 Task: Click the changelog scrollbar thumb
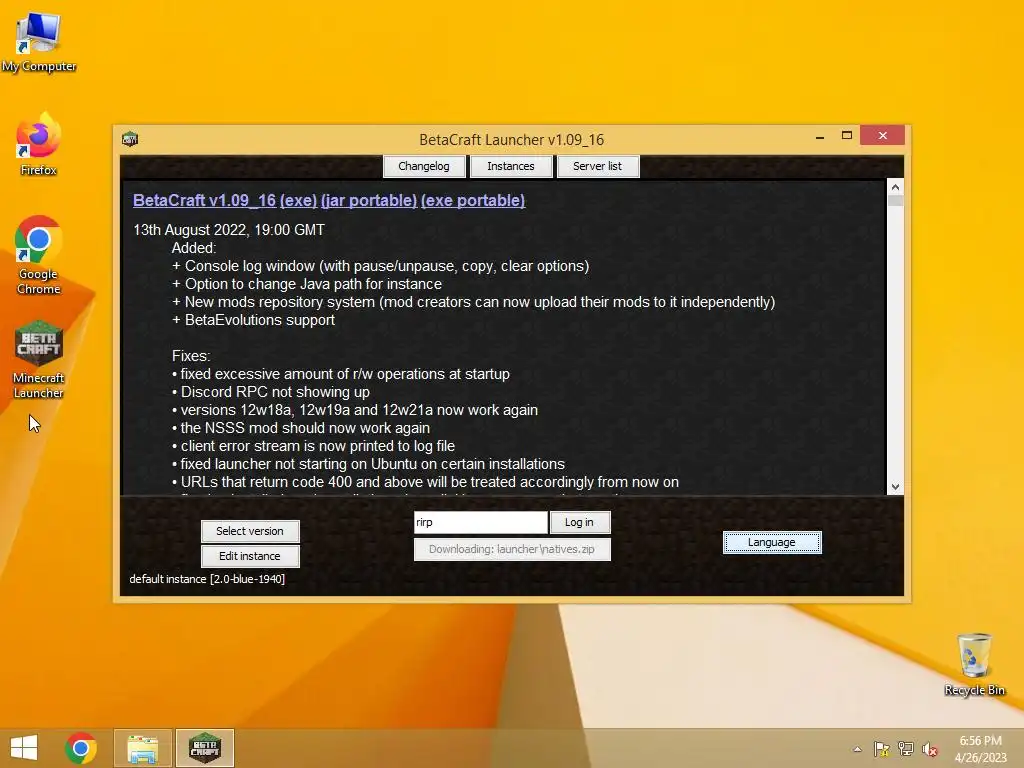pyautogui.click(x=895, y=201)
